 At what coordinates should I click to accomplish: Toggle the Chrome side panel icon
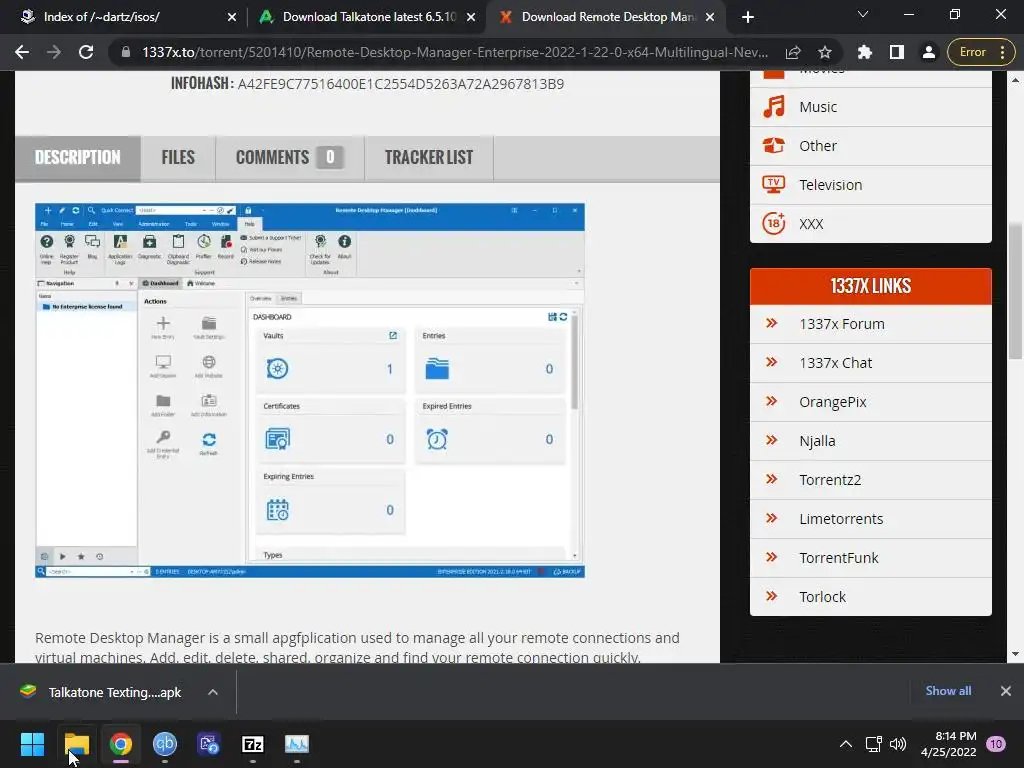pyautogui.click(x=897, y=52)
